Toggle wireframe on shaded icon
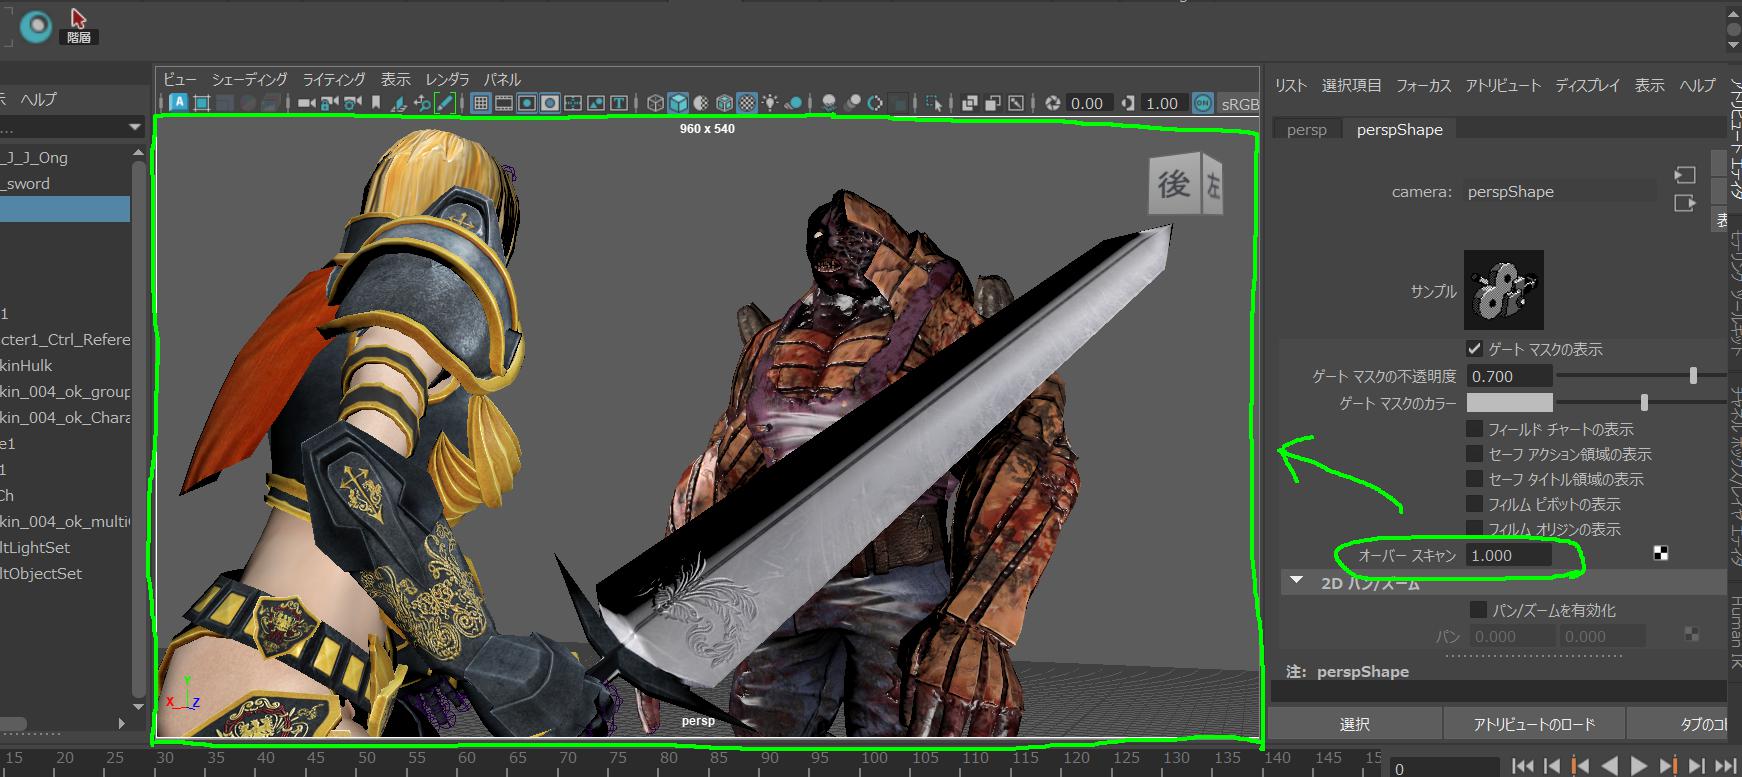Screen dimensions: 1742x777 724,103
